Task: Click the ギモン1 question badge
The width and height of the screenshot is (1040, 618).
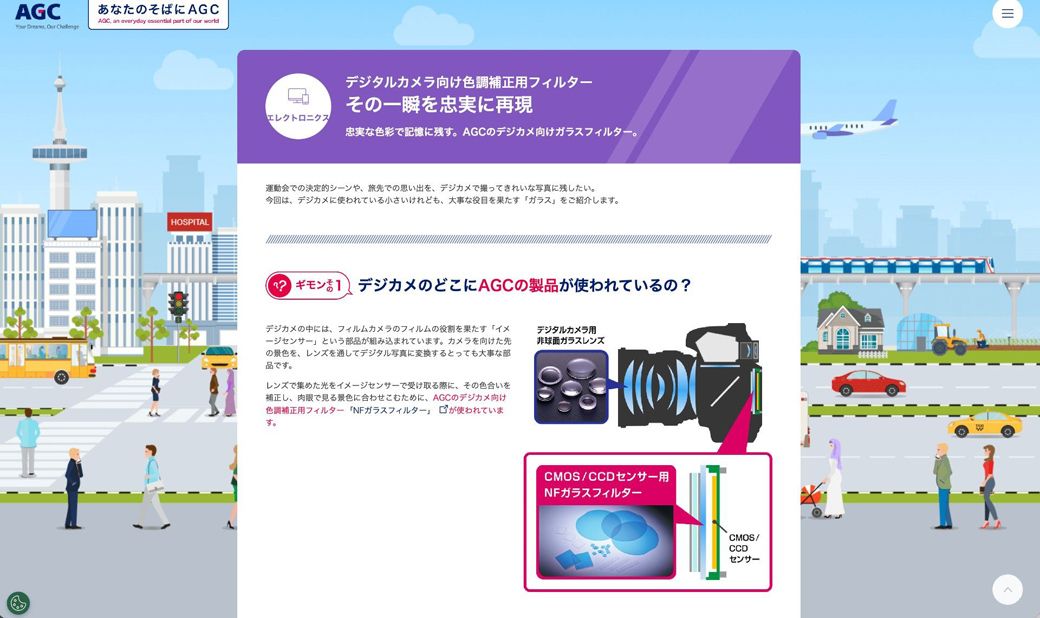Action: [x=308, y=286]
